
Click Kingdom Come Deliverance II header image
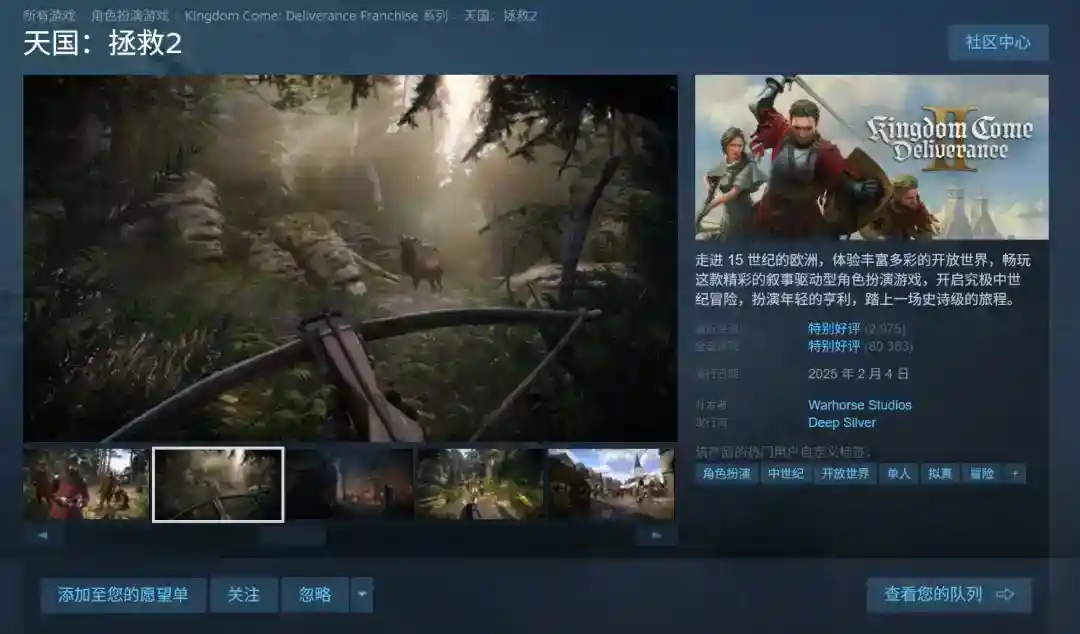pos(871,157)
